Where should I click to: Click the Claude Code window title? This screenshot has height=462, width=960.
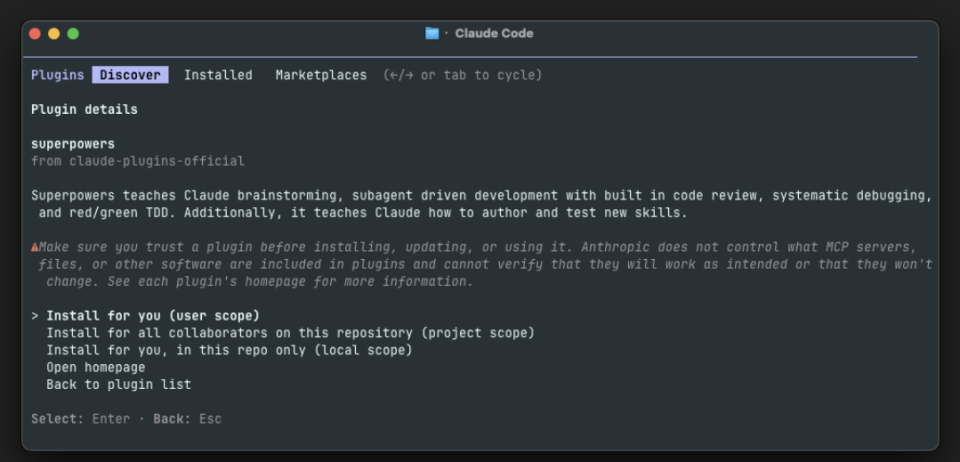[x=494, y=34]
